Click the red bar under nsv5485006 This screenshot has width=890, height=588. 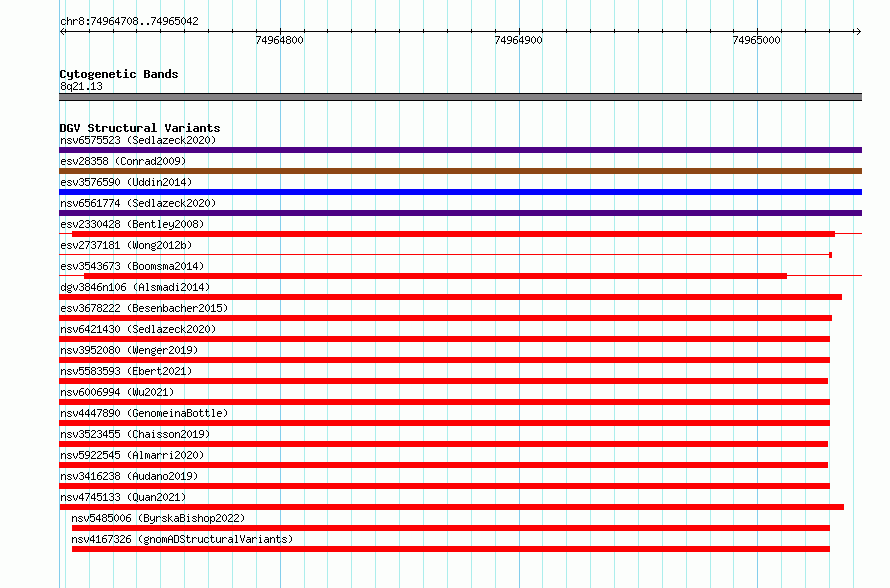451,528
